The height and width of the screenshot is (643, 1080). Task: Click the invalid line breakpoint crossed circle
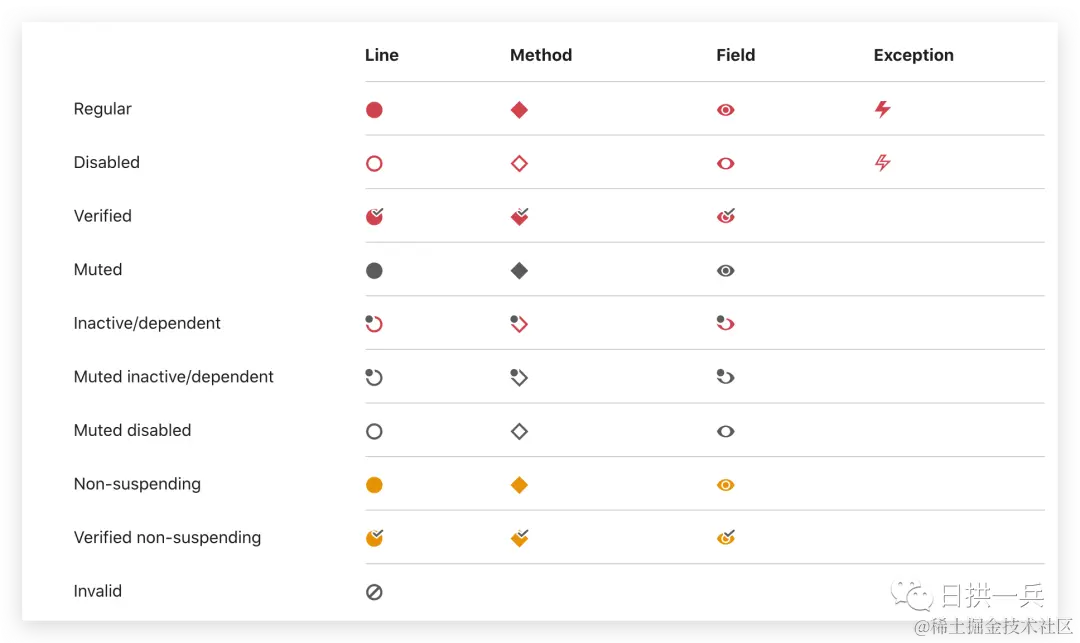coord(374,592)
